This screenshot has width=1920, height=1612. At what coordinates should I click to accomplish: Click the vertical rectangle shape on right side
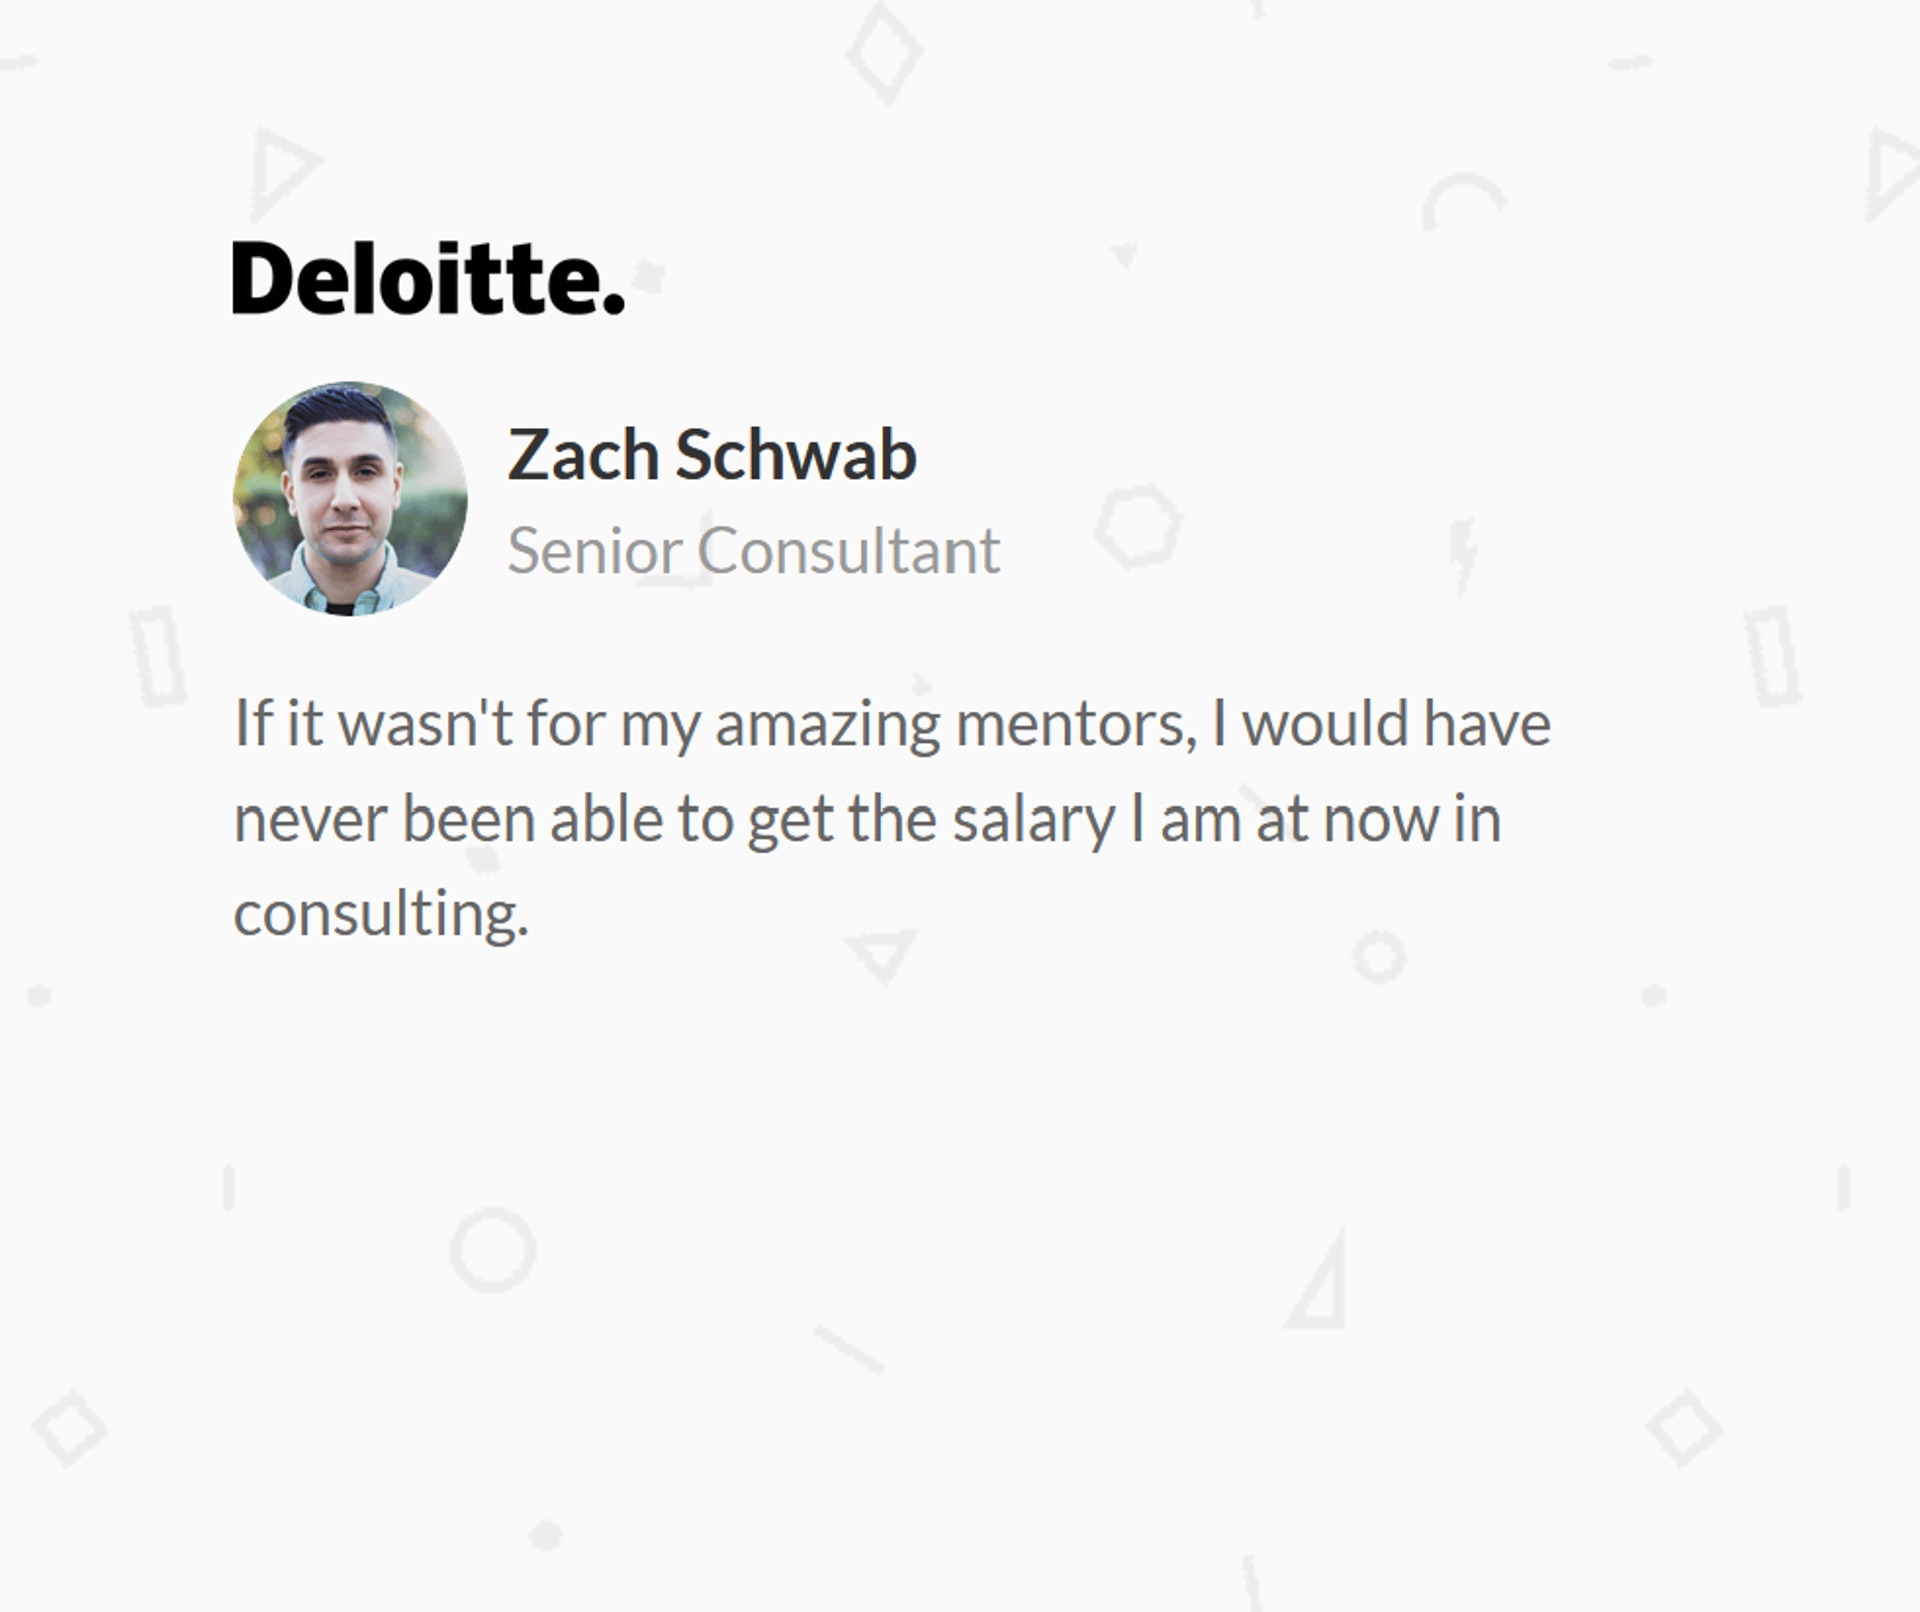coord(1773,656)
